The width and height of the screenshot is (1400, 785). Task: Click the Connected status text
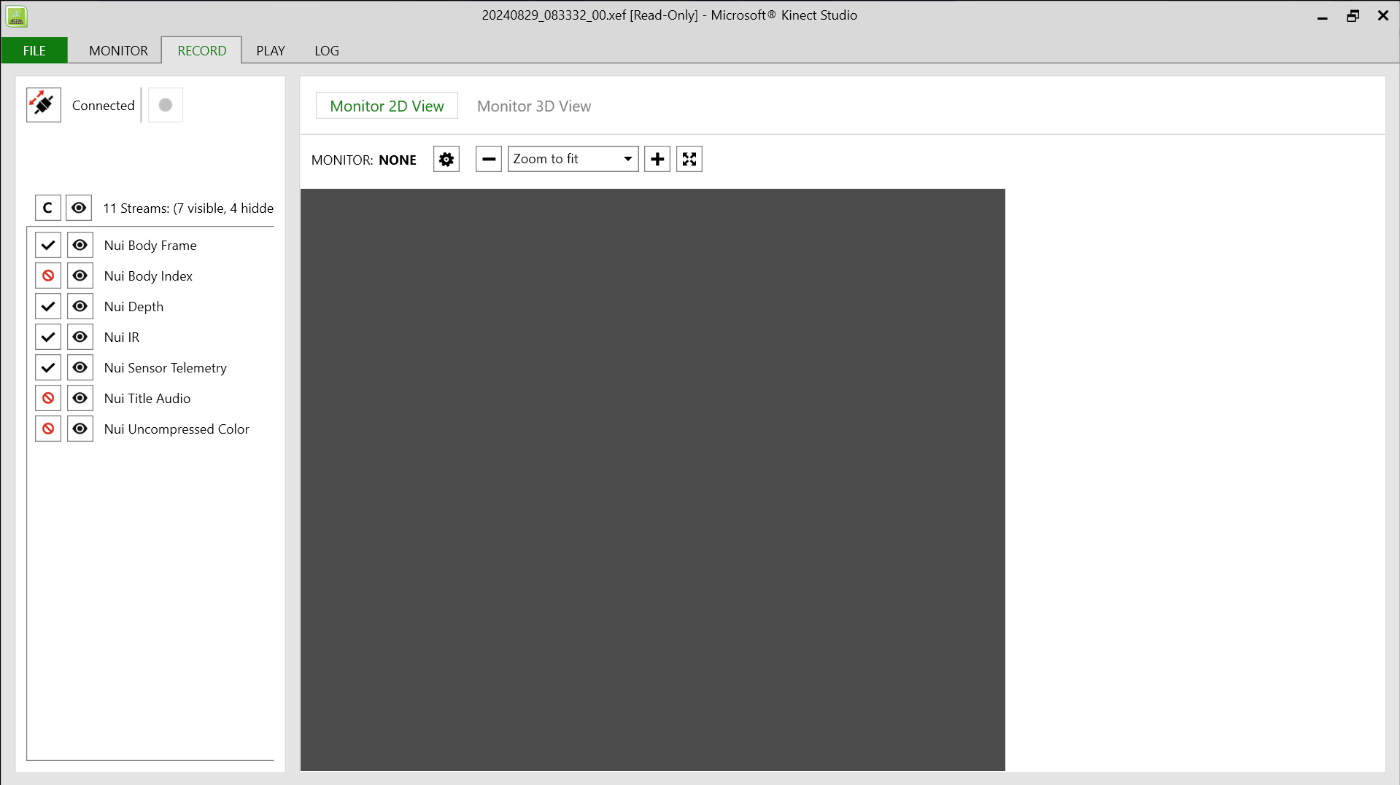pyautogui.click(x=103, y=105)
